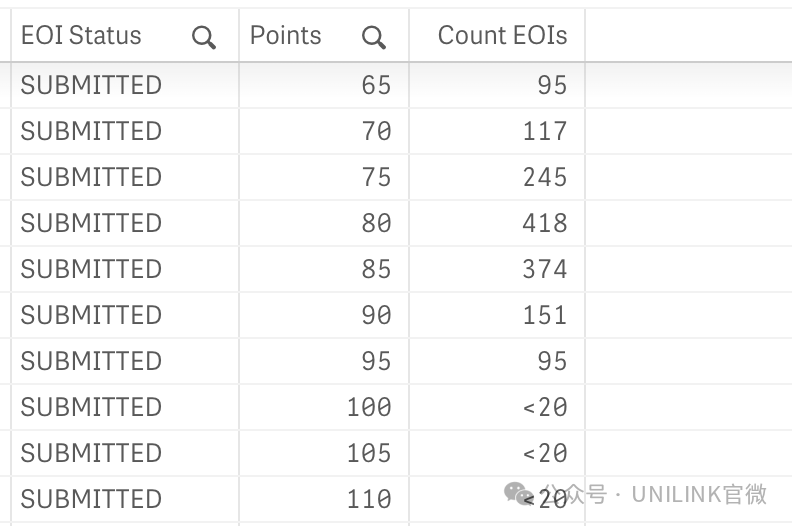Click Count EOIs cell showing 418
The height and width of the screenshot is (526, 792).
(545, 223)
